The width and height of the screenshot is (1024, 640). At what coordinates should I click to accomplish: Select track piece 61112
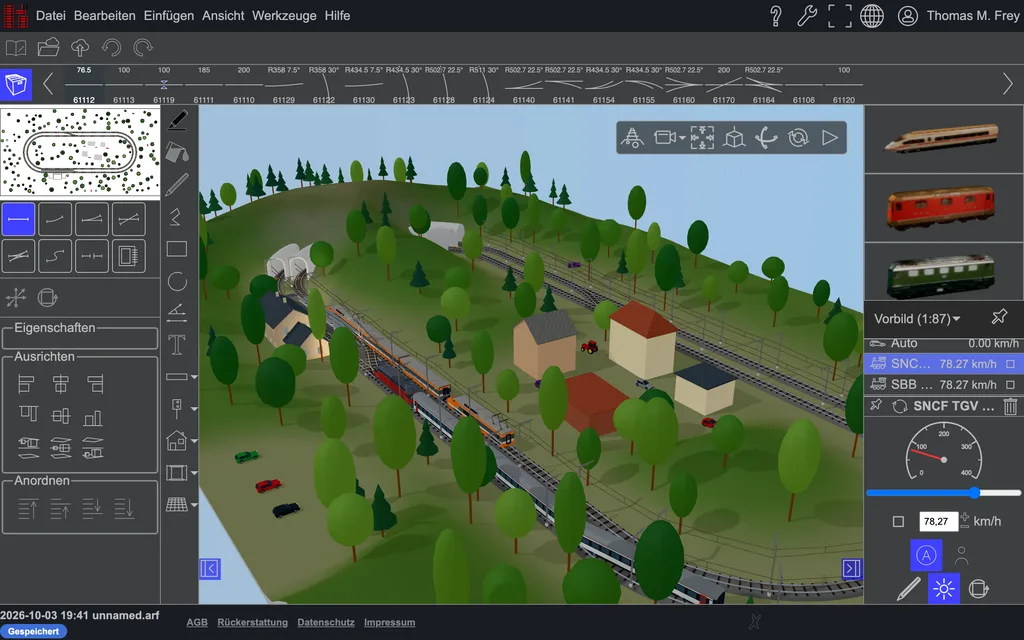(84, 85)
